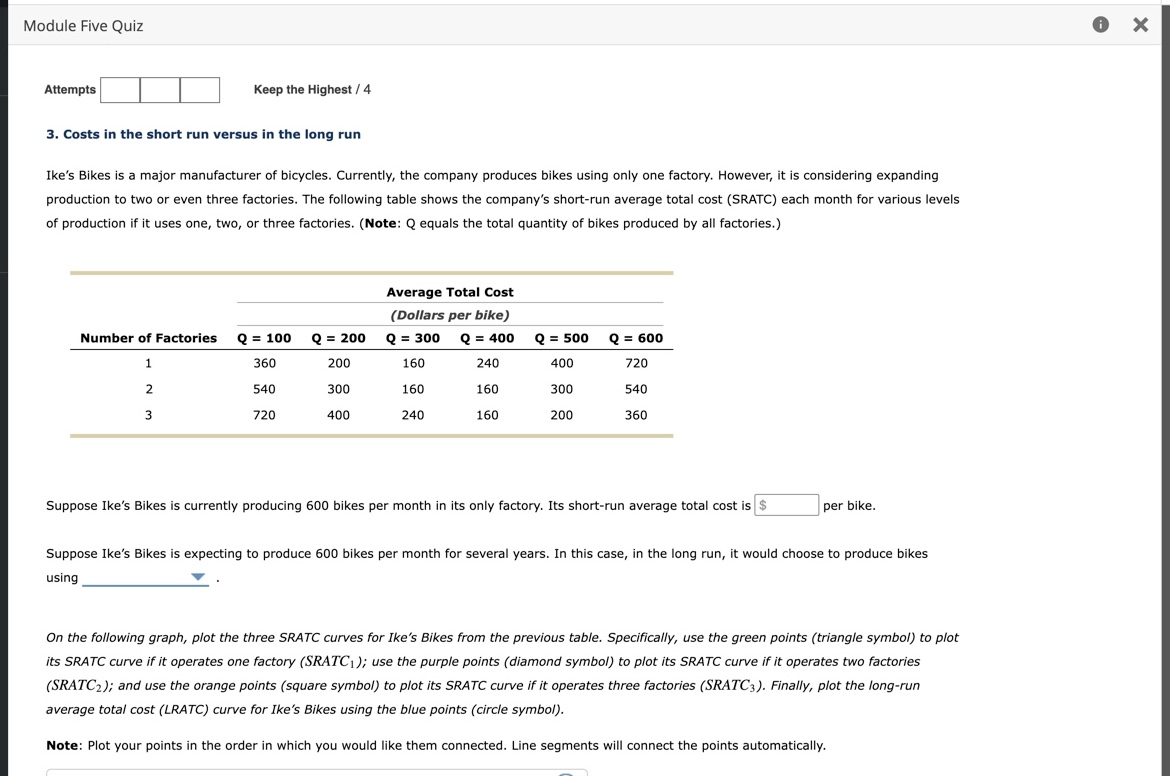Click the dollar-sign cost input field
The width and height of the screenshot is (1170, 776).
(787, 505)
